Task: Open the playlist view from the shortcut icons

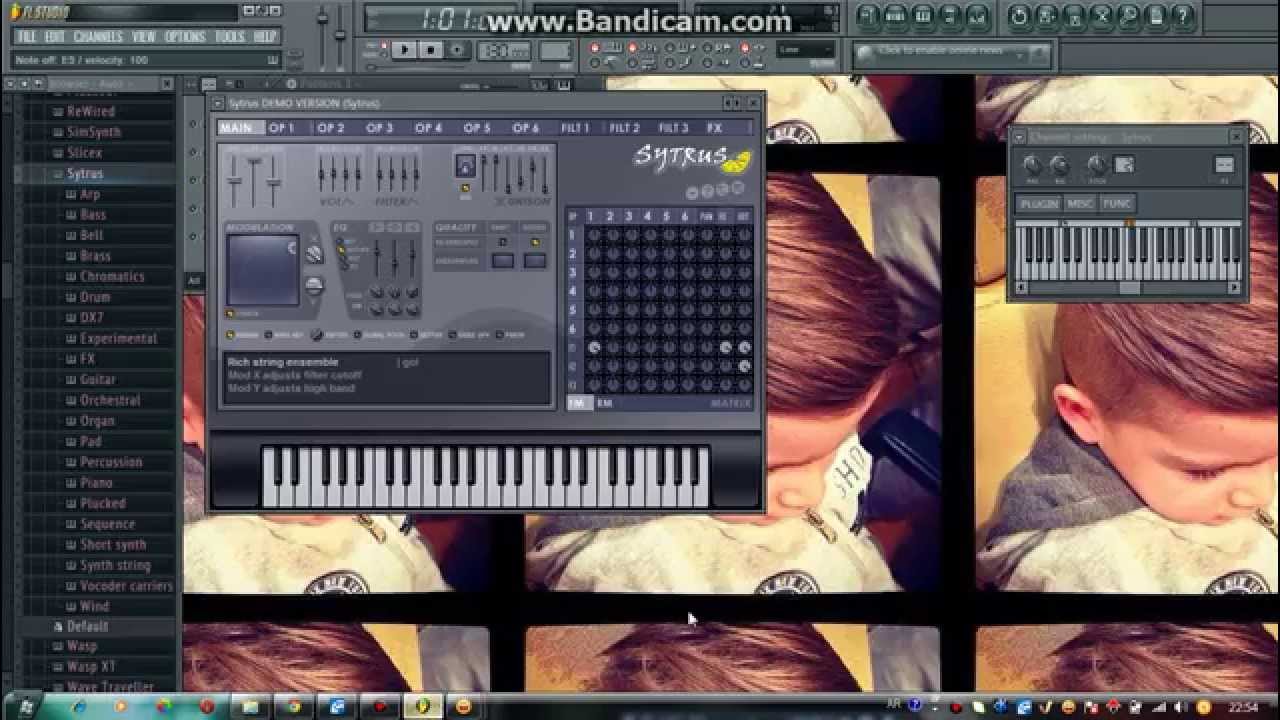Action: click(868, 16)
